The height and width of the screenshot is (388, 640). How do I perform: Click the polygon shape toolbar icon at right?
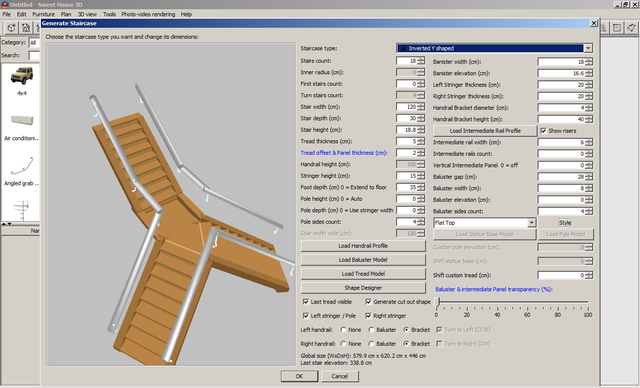coord(631,28)
